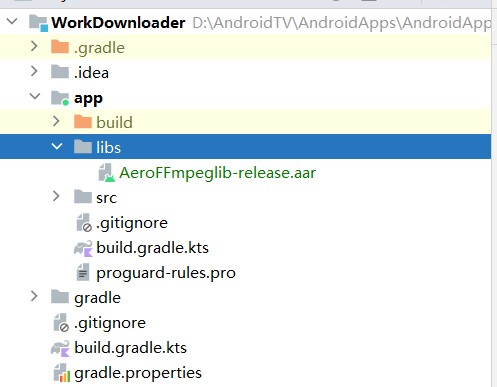This screenshot has height=387, width=497.
Task: Open gradle.properties file
Action: click(138, 373)
